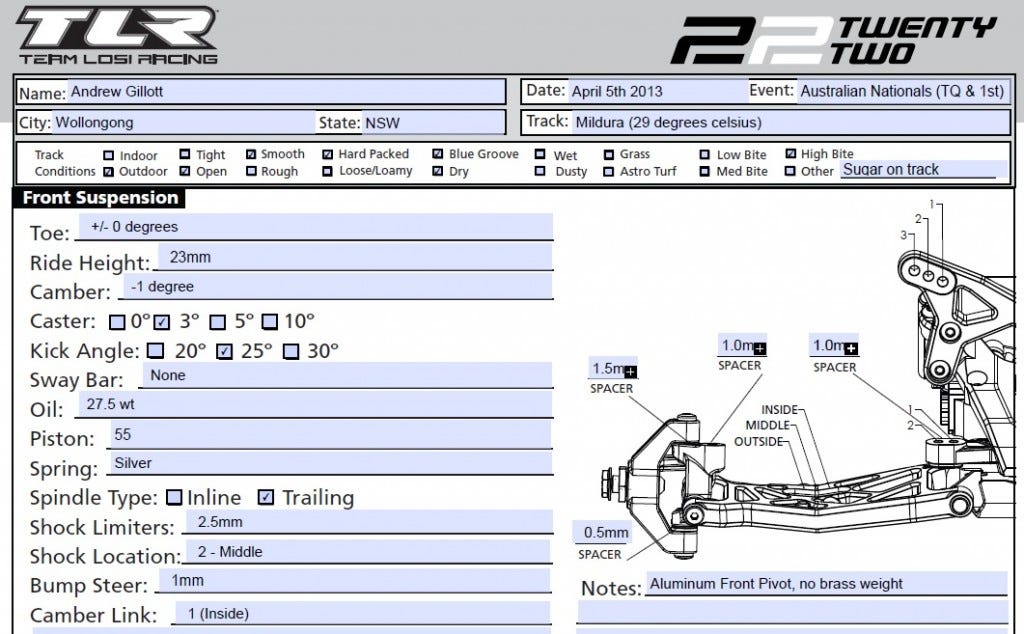Uncheck the Trailing Spindle Type box

pyautogui.click(x=265, y=498)
